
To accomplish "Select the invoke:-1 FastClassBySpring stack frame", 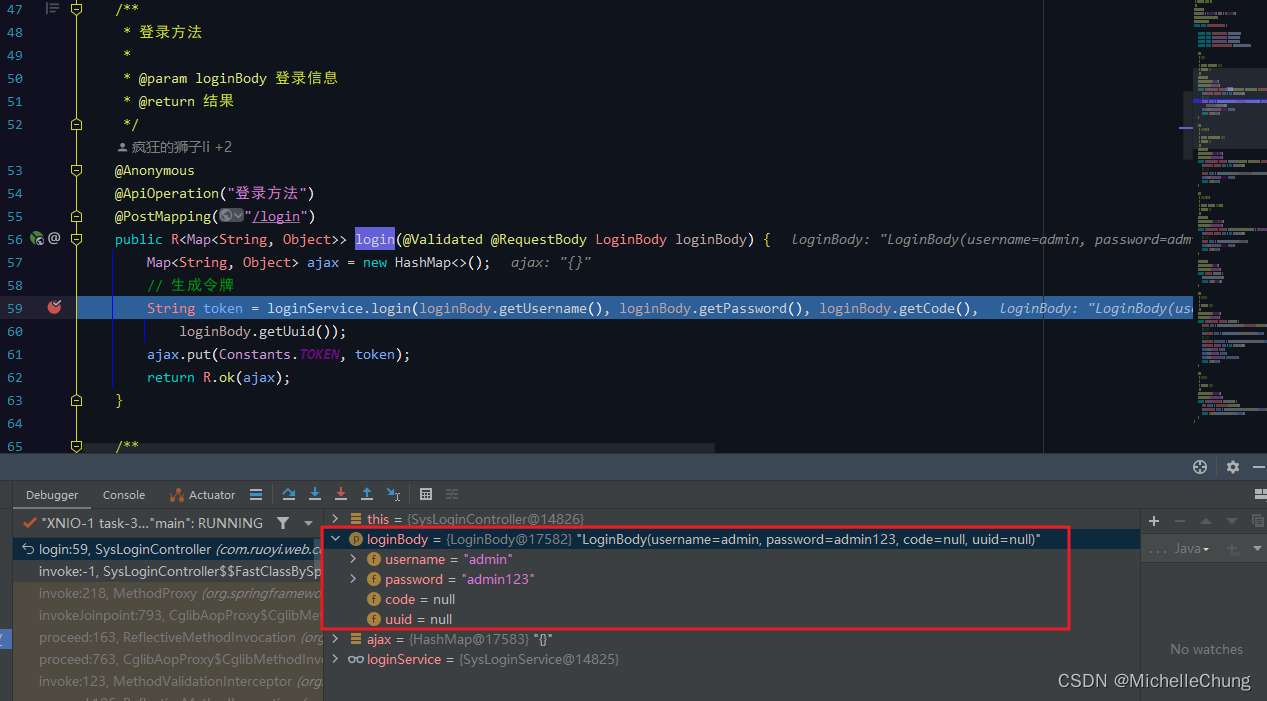I will click(168, 571).
